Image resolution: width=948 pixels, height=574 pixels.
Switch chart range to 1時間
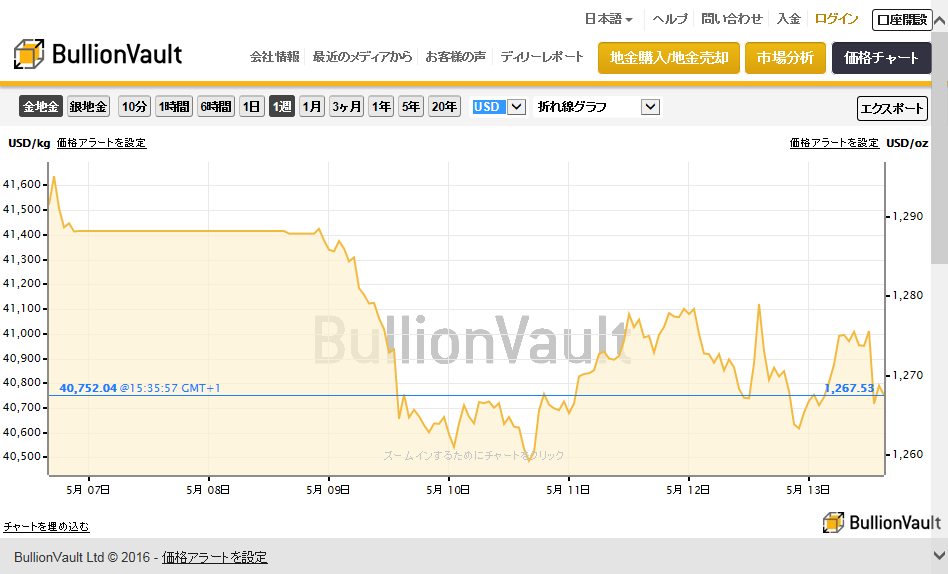point(174,106)
